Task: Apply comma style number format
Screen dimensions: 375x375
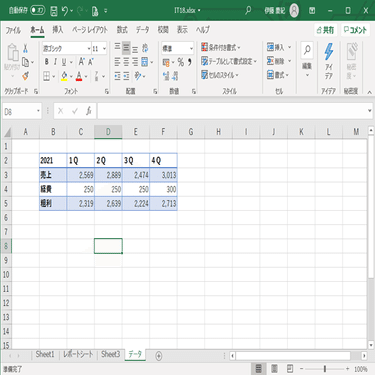Action: pyautogui.click(x=189, y=62)
